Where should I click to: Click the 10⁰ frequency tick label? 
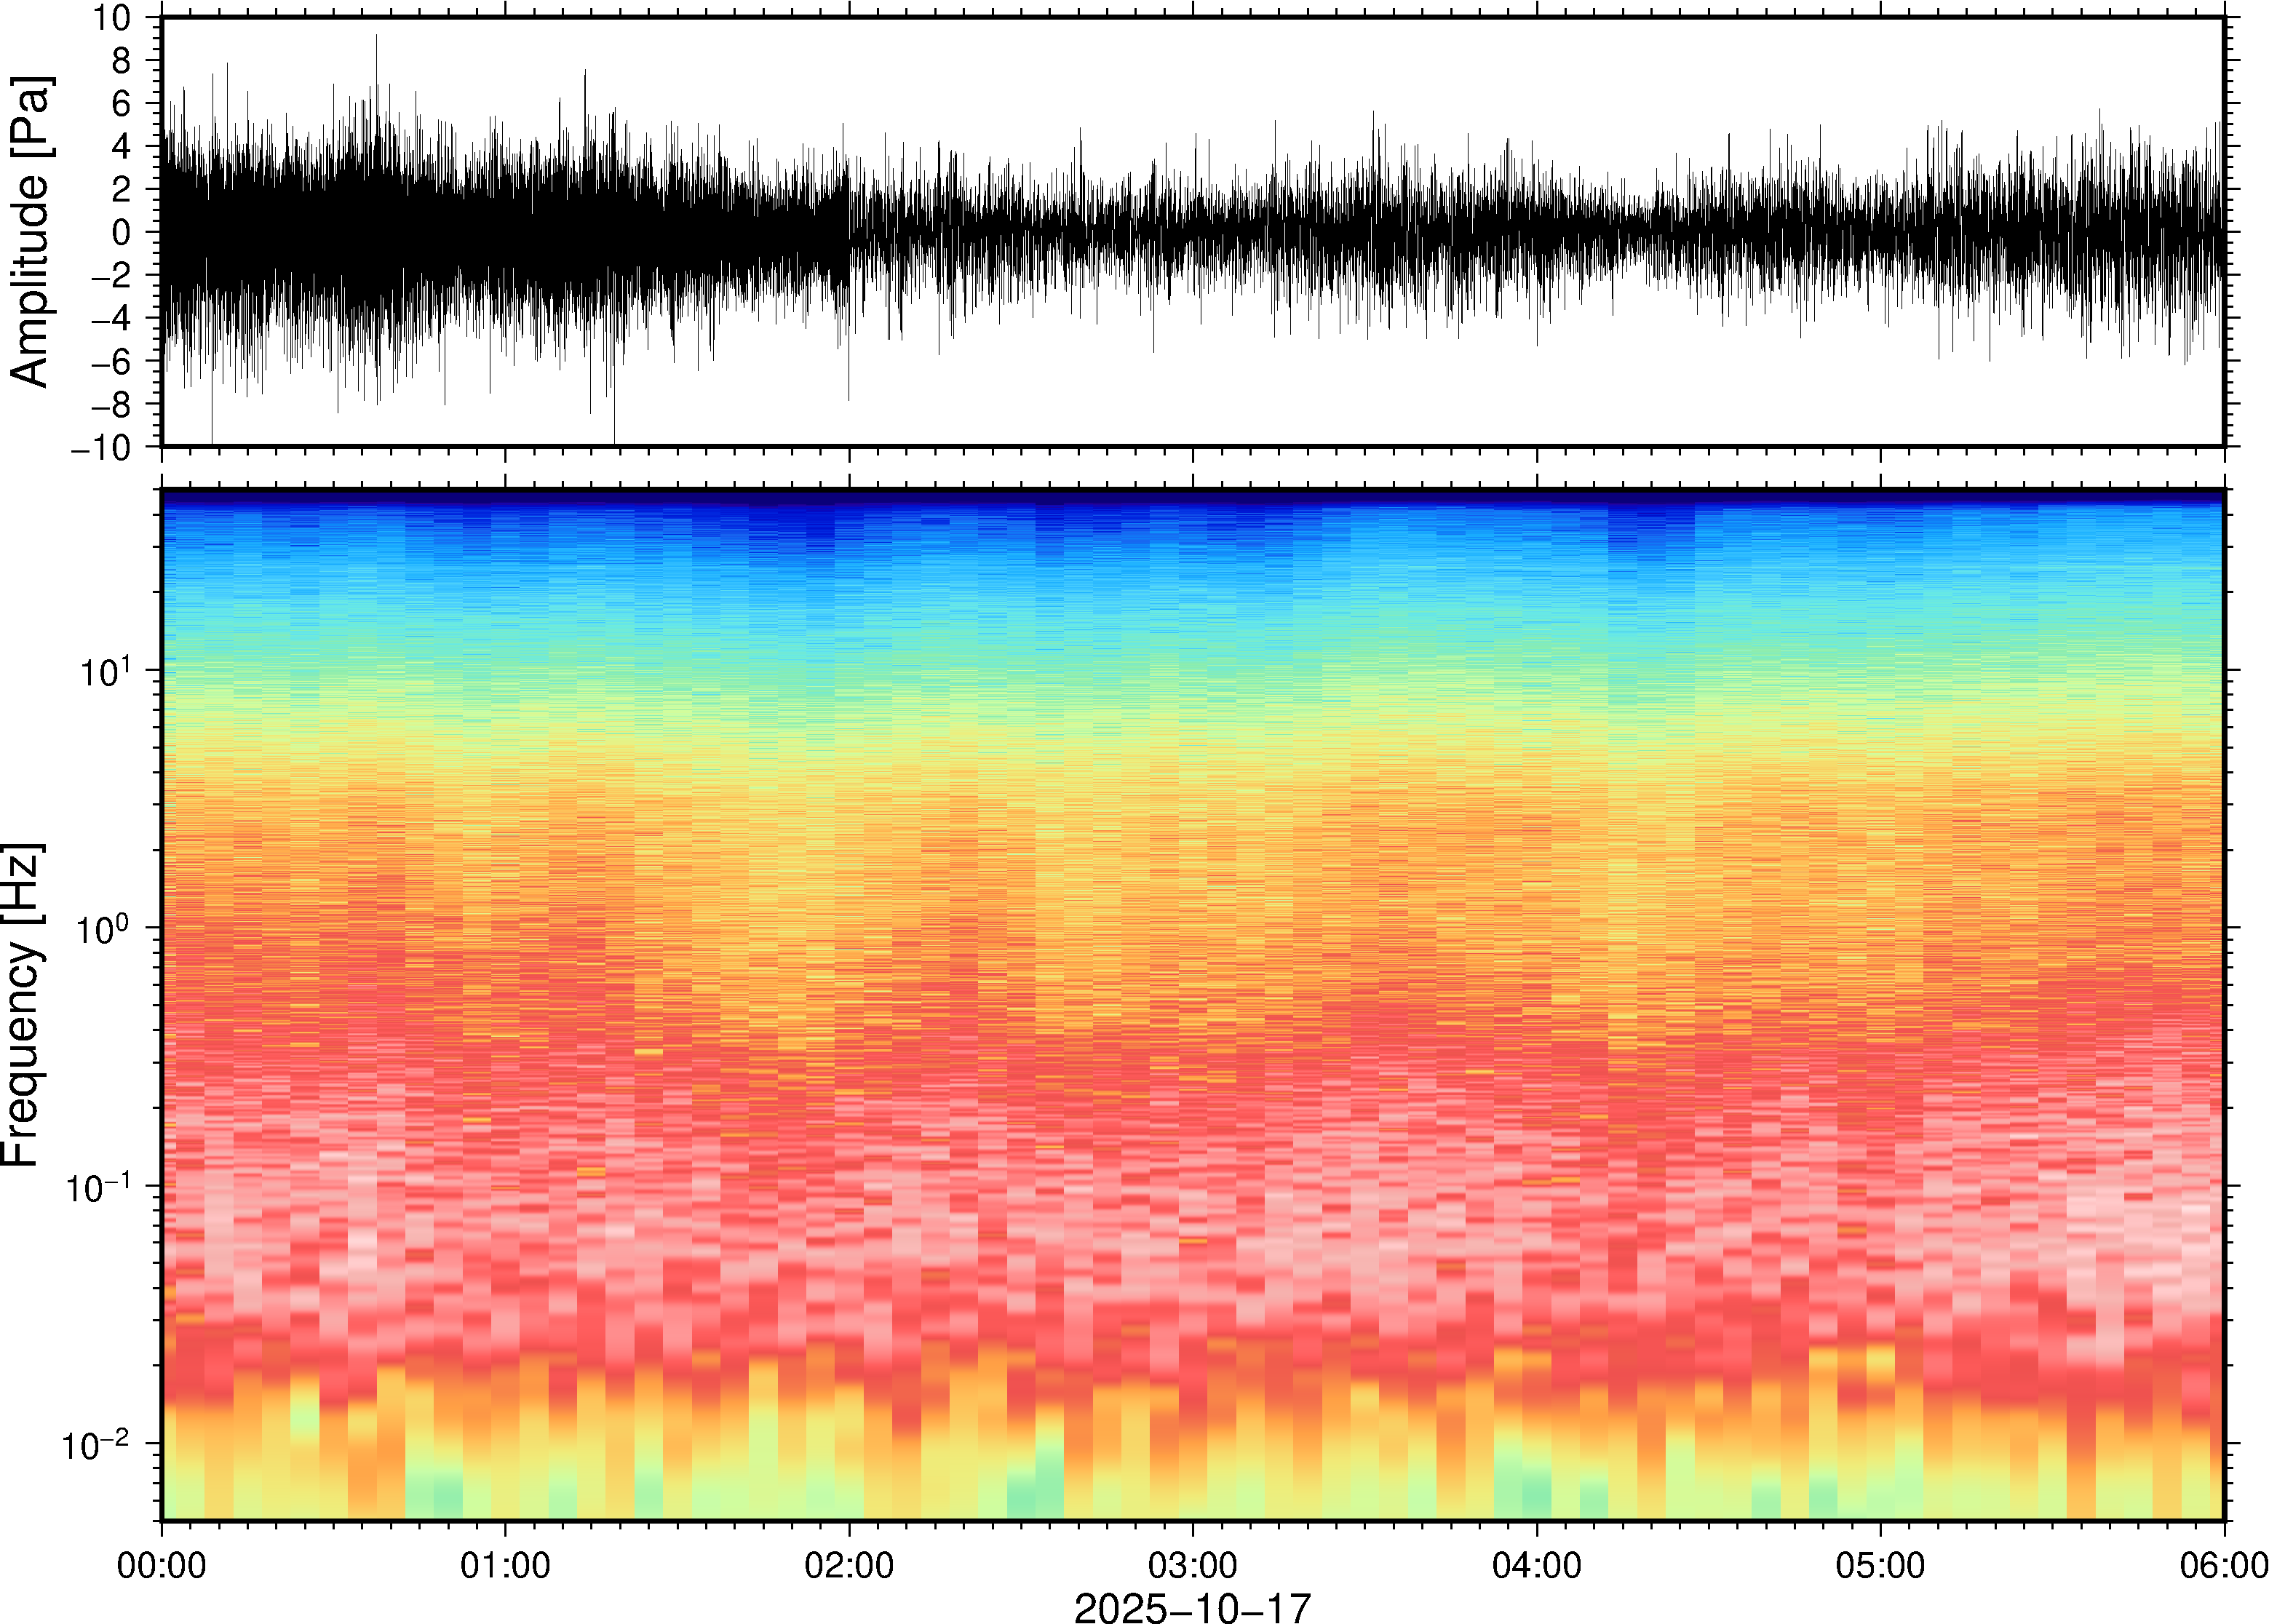click(104, 928)
